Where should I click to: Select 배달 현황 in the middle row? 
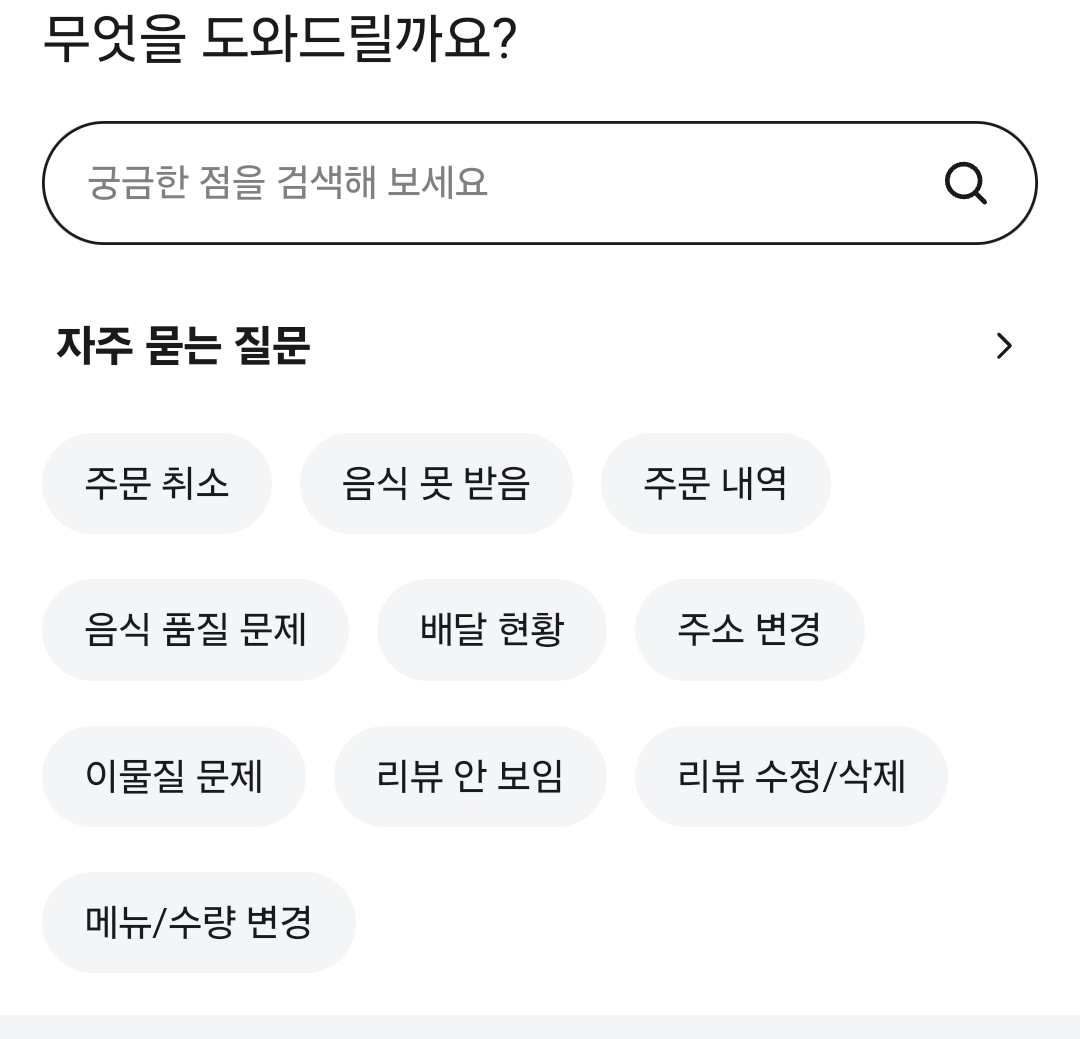pos(491,629)
